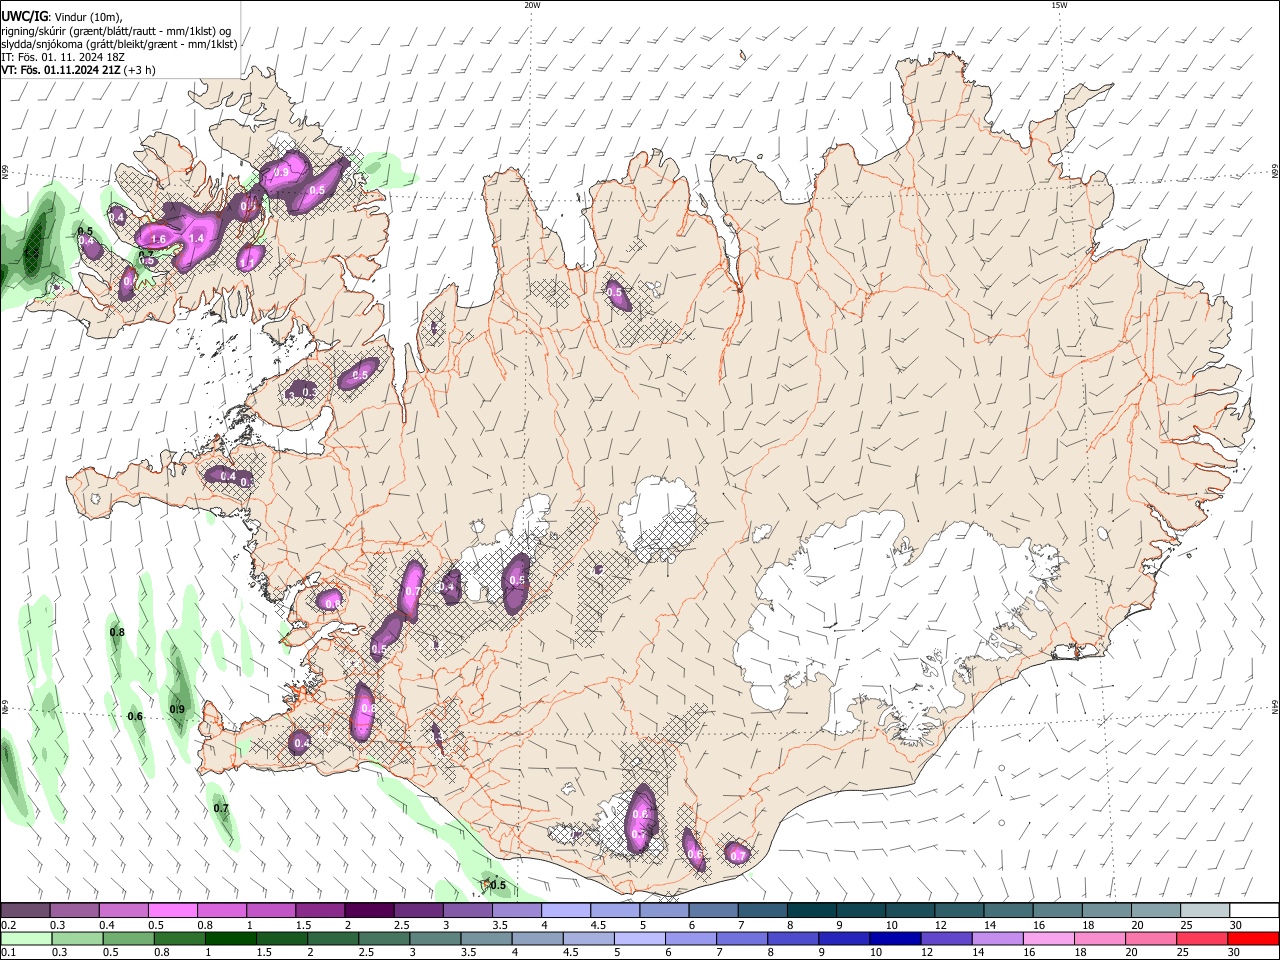
Task: Pick the lavender lower-row swatch between 14 and 16
Action: coord(998,938)
